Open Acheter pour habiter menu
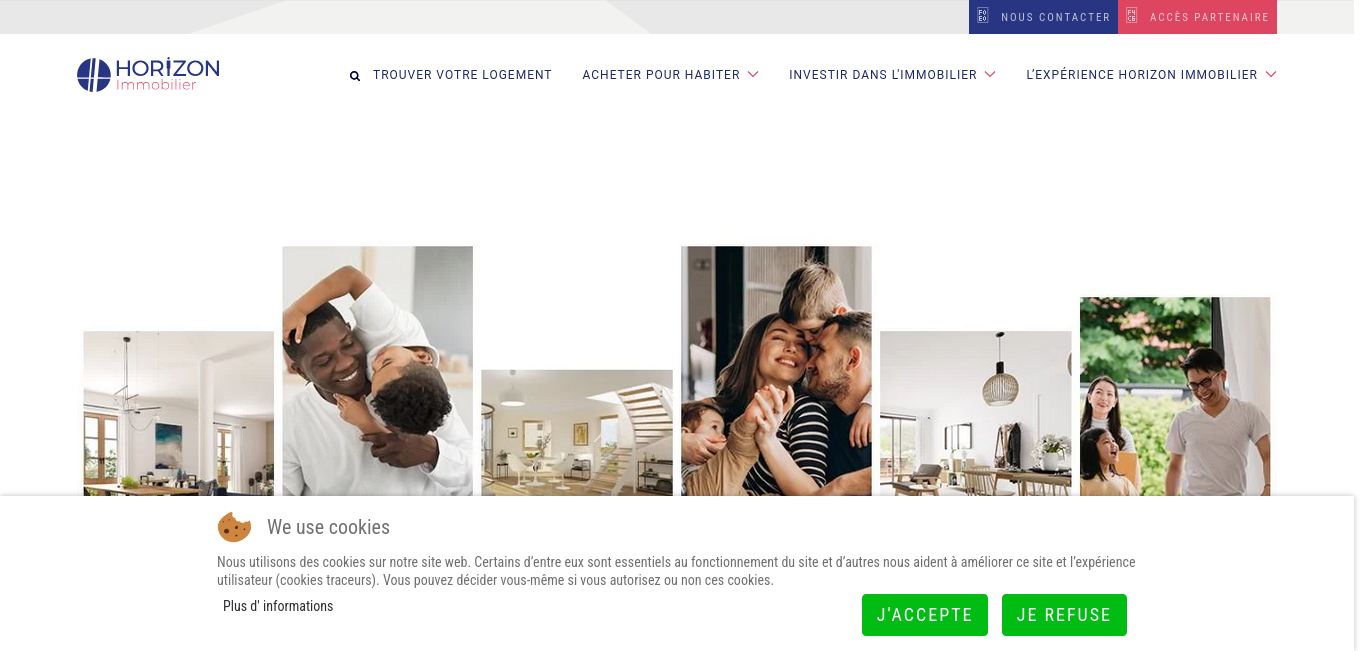The height and width of the screenshot is (651, 1366). point(661,75)
